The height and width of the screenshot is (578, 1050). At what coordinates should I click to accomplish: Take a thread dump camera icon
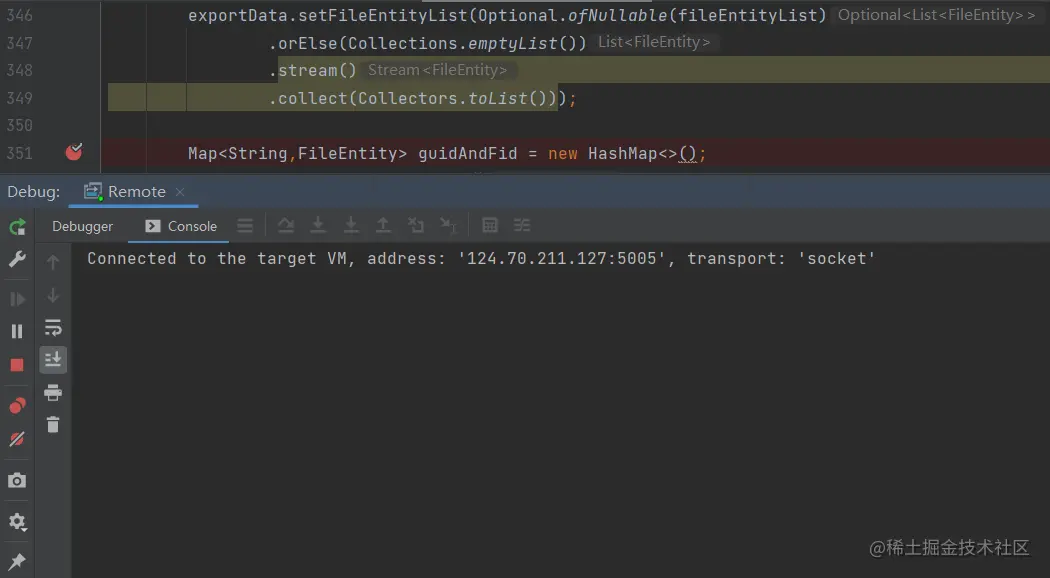click(x=17, y=480)
